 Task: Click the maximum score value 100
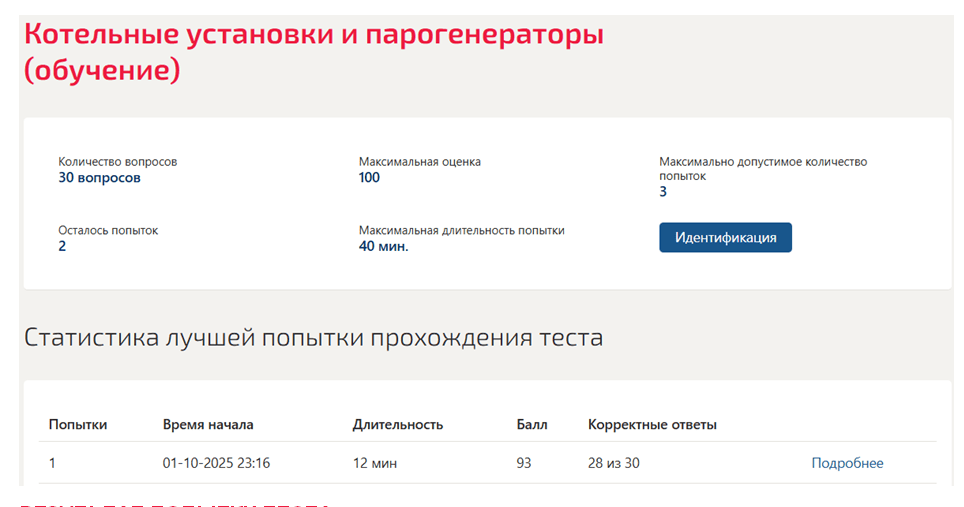(369, 178)
